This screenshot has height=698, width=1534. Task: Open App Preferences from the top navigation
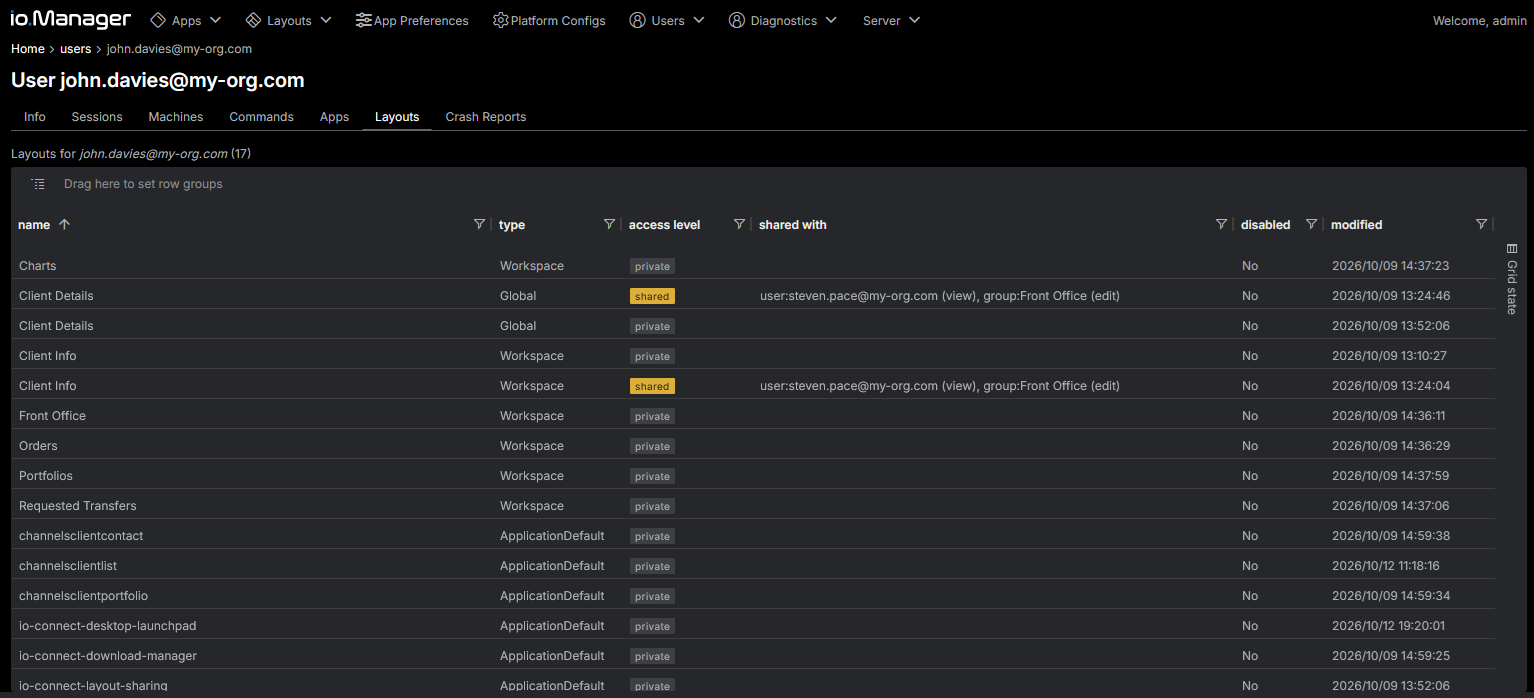click(x=412, y=20)
